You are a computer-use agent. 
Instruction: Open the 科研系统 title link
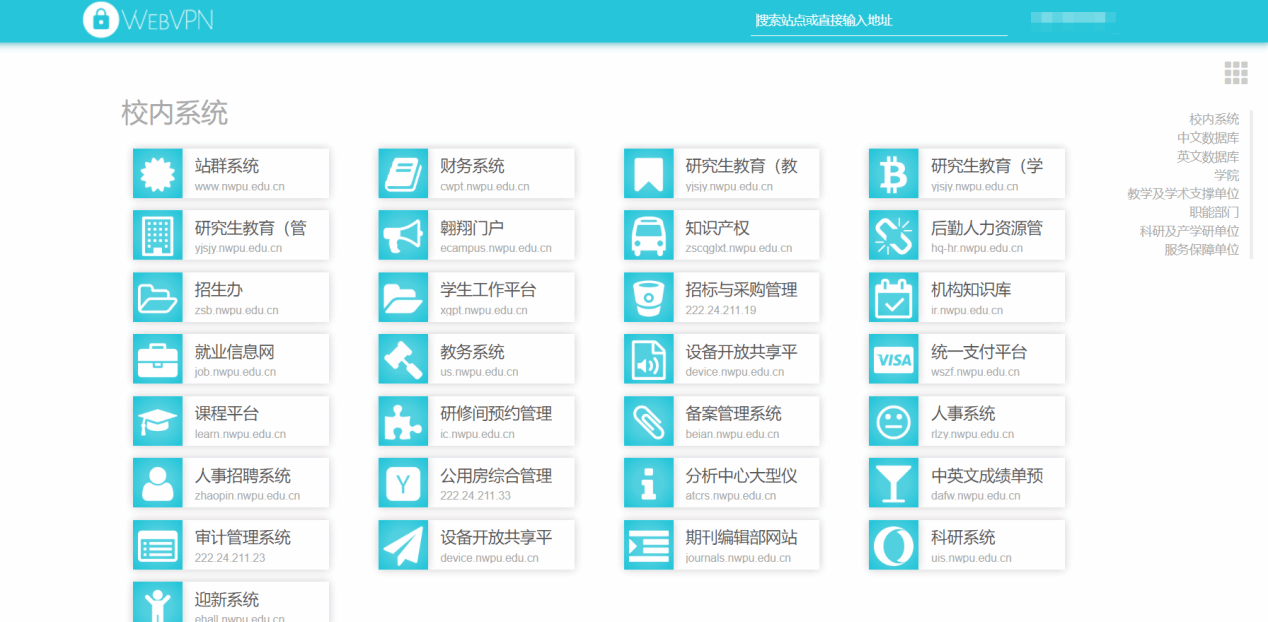coord(963,538)
